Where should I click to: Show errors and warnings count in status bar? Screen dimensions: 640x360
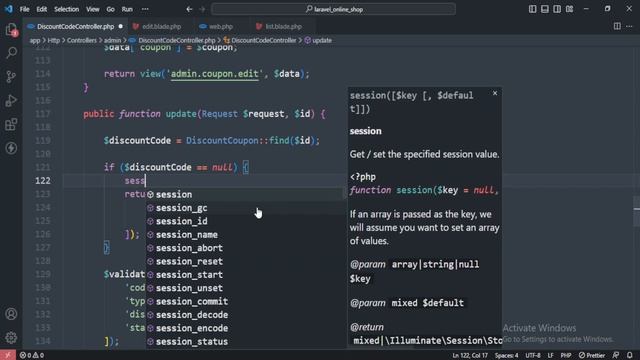[32, 356]
